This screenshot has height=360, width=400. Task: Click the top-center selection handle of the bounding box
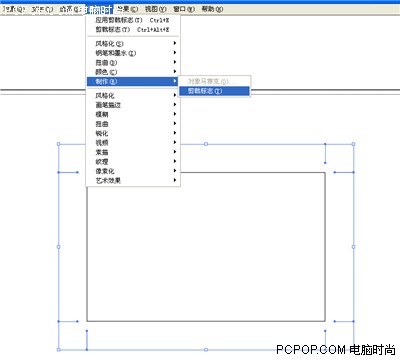click(206, 144)
